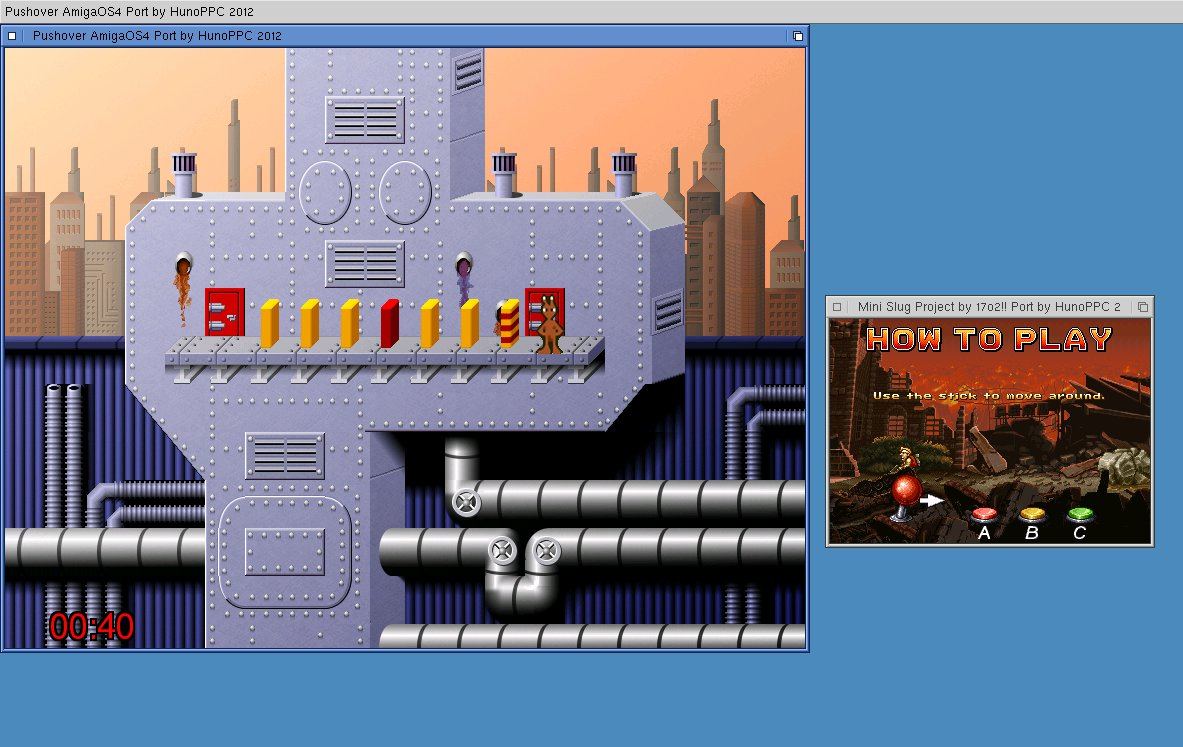1183x747 pixels.
Task: Close the Pushover AmigaOS4 Port window
Action: [12, 35]
